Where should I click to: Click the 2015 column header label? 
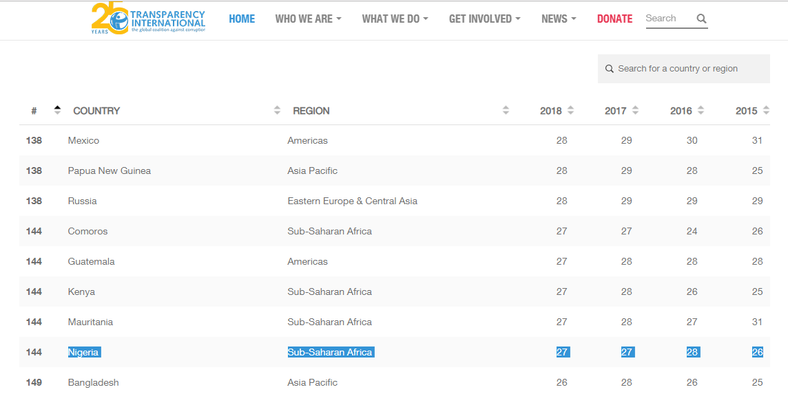point(746,111)
